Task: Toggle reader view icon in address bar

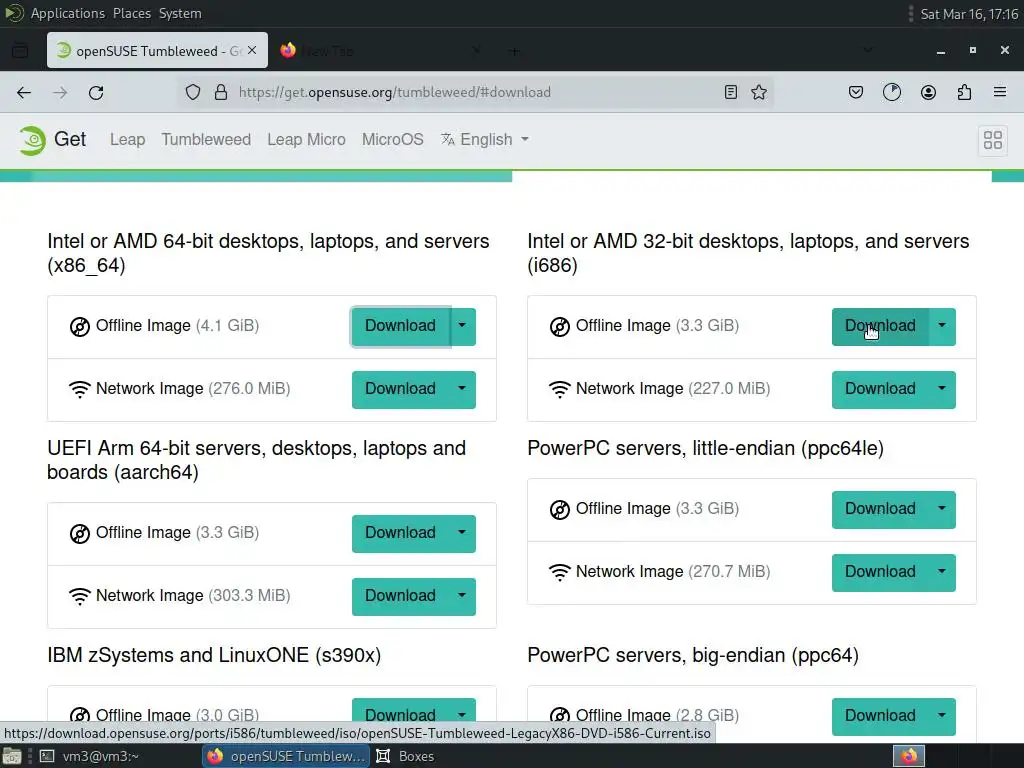Action: tap(731, 92)
